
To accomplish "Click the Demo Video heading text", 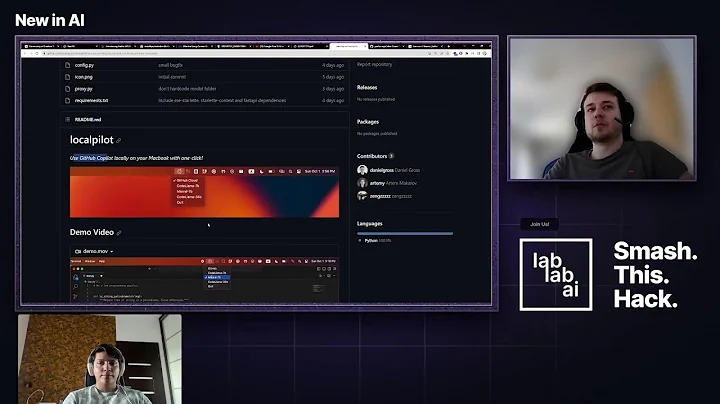I will point(92,232).
